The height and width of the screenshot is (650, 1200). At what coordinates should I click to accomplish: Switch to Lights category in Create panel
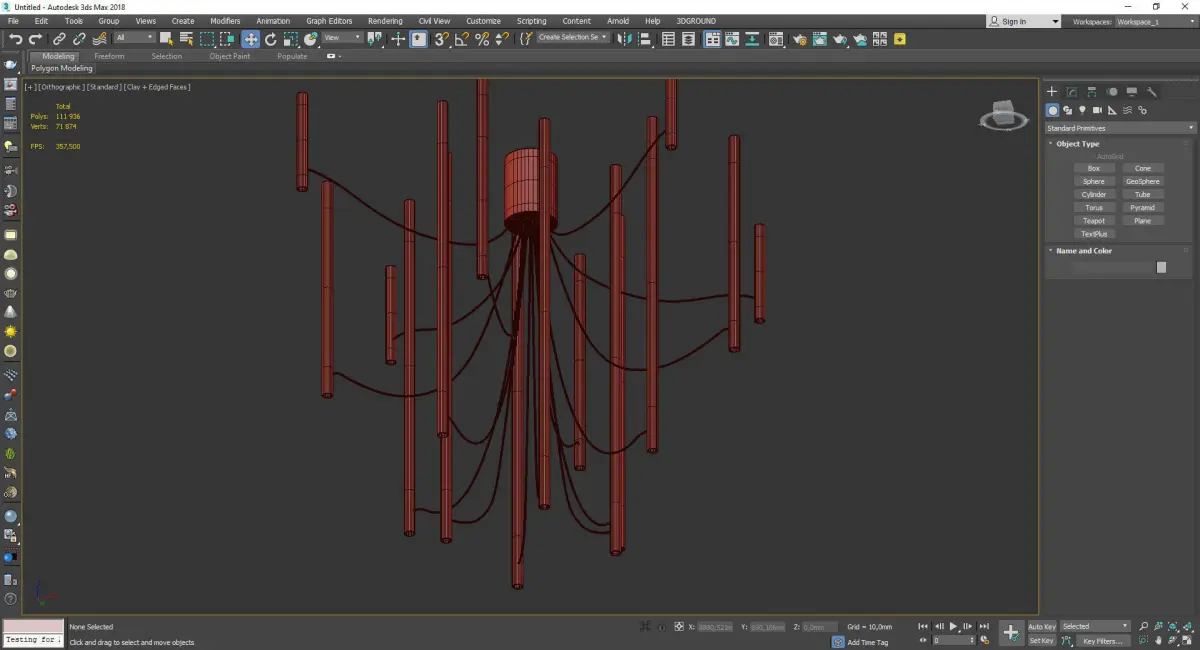pos(1083,110)
